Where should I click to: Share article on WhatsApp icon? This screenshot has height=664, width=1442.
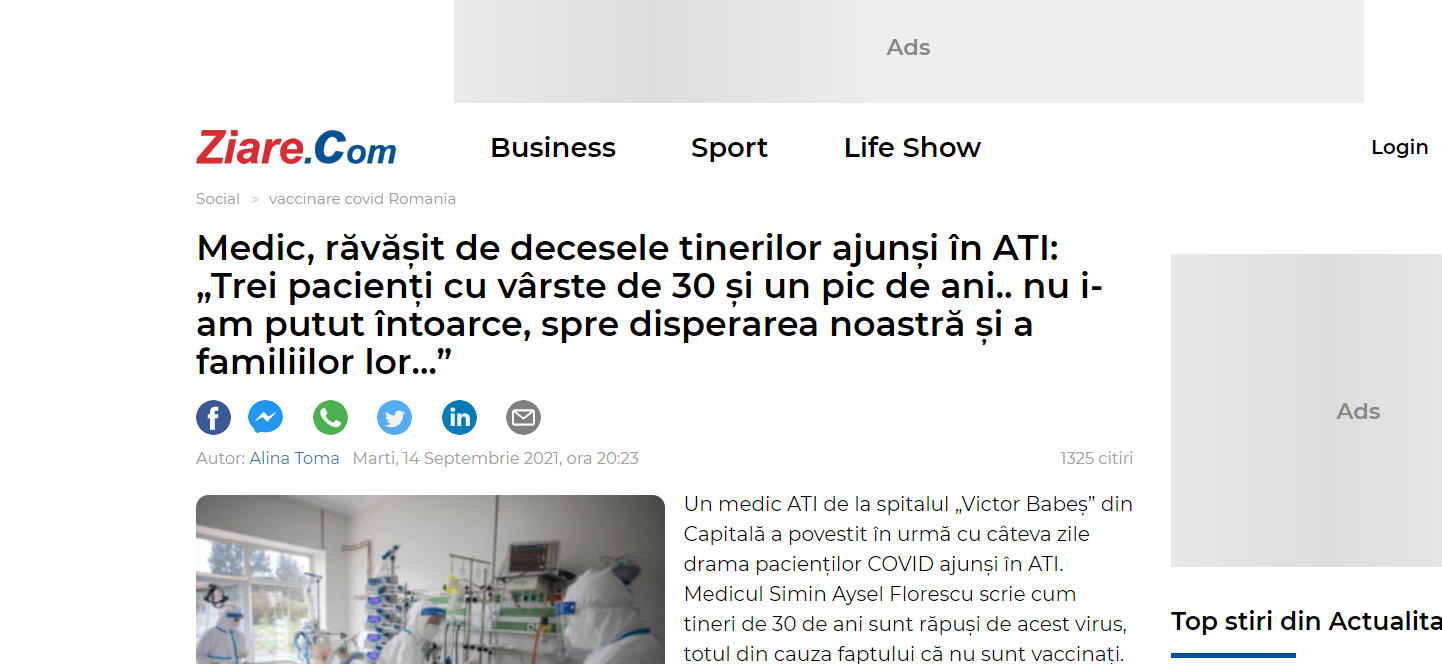[331, 417]
